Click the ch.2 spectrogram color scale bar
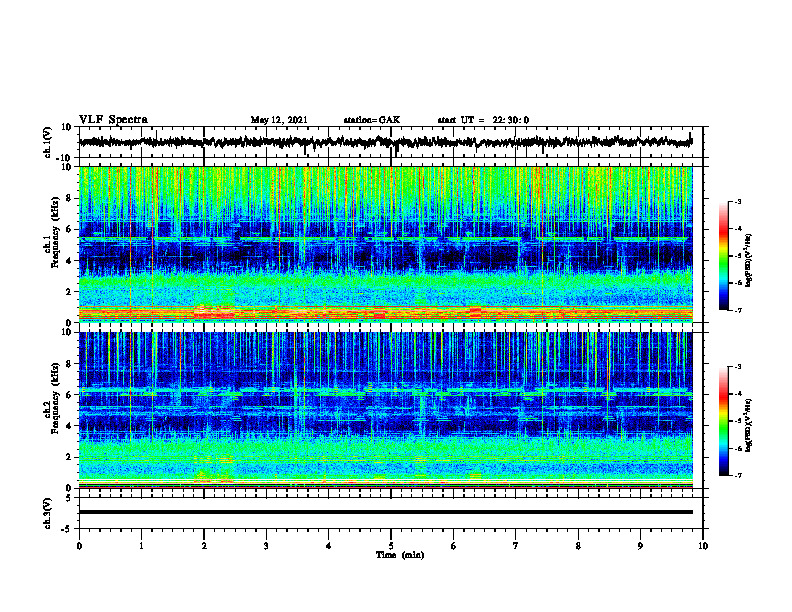Screen dimensions: 792x612 tap(723, 421)
